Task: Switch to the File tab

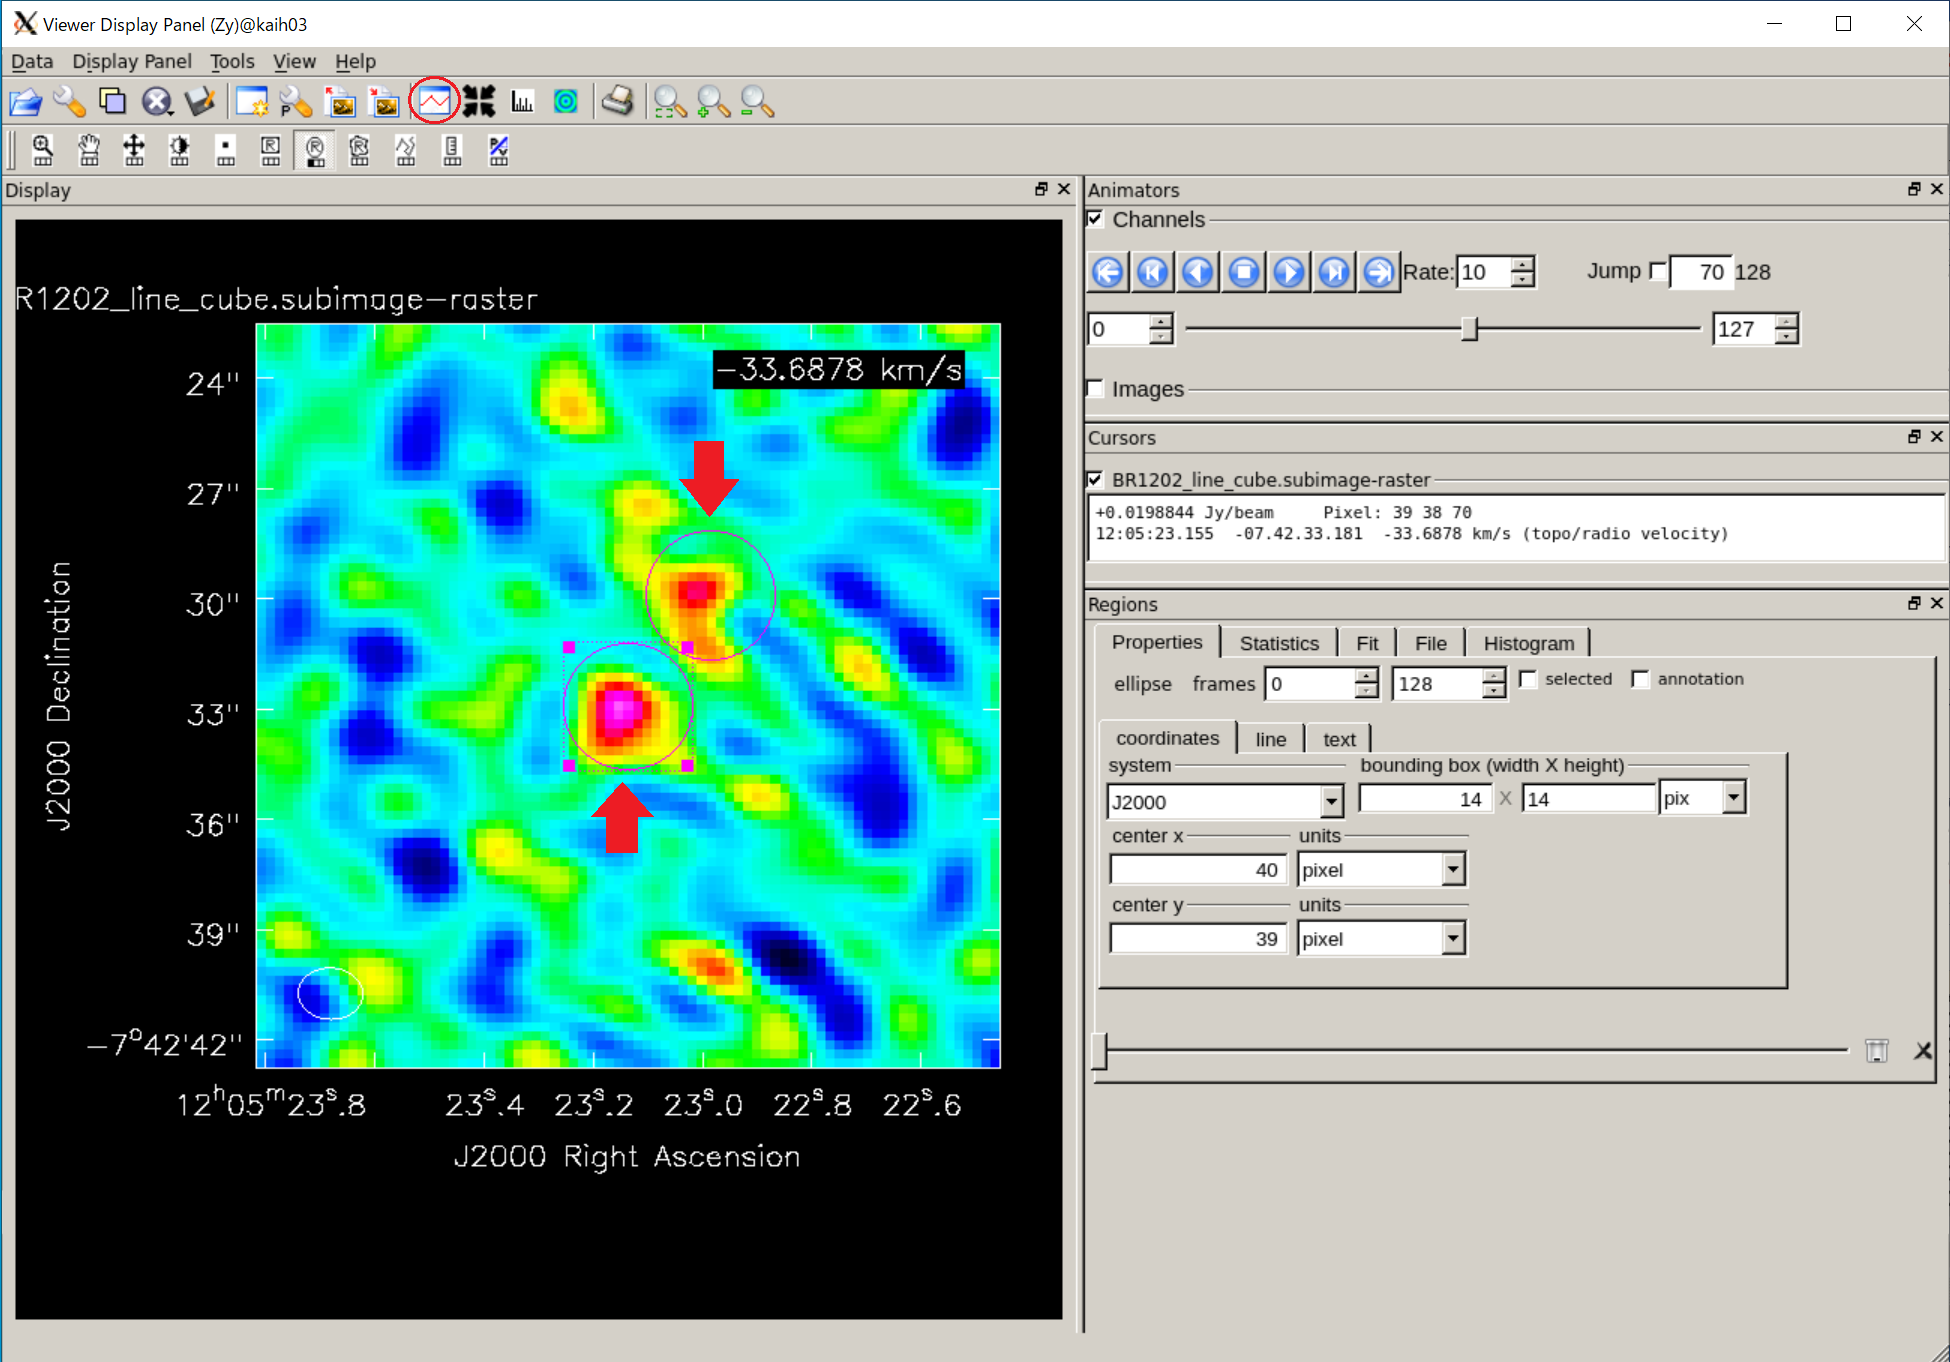Action: [x=1430, y=643]
